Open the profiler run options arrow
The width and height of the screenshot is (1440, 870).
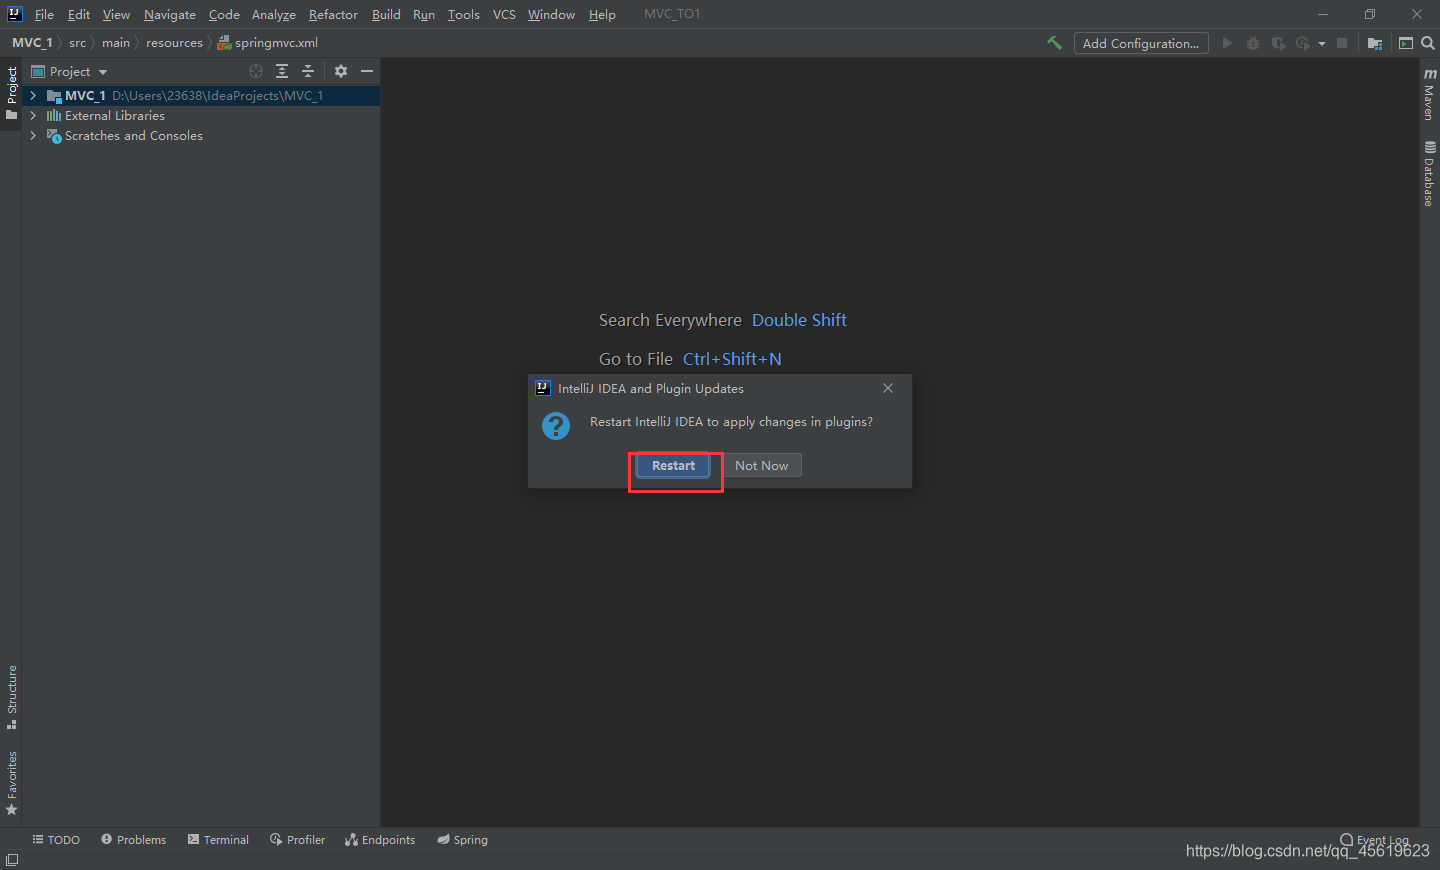(x=1322, y=43)
